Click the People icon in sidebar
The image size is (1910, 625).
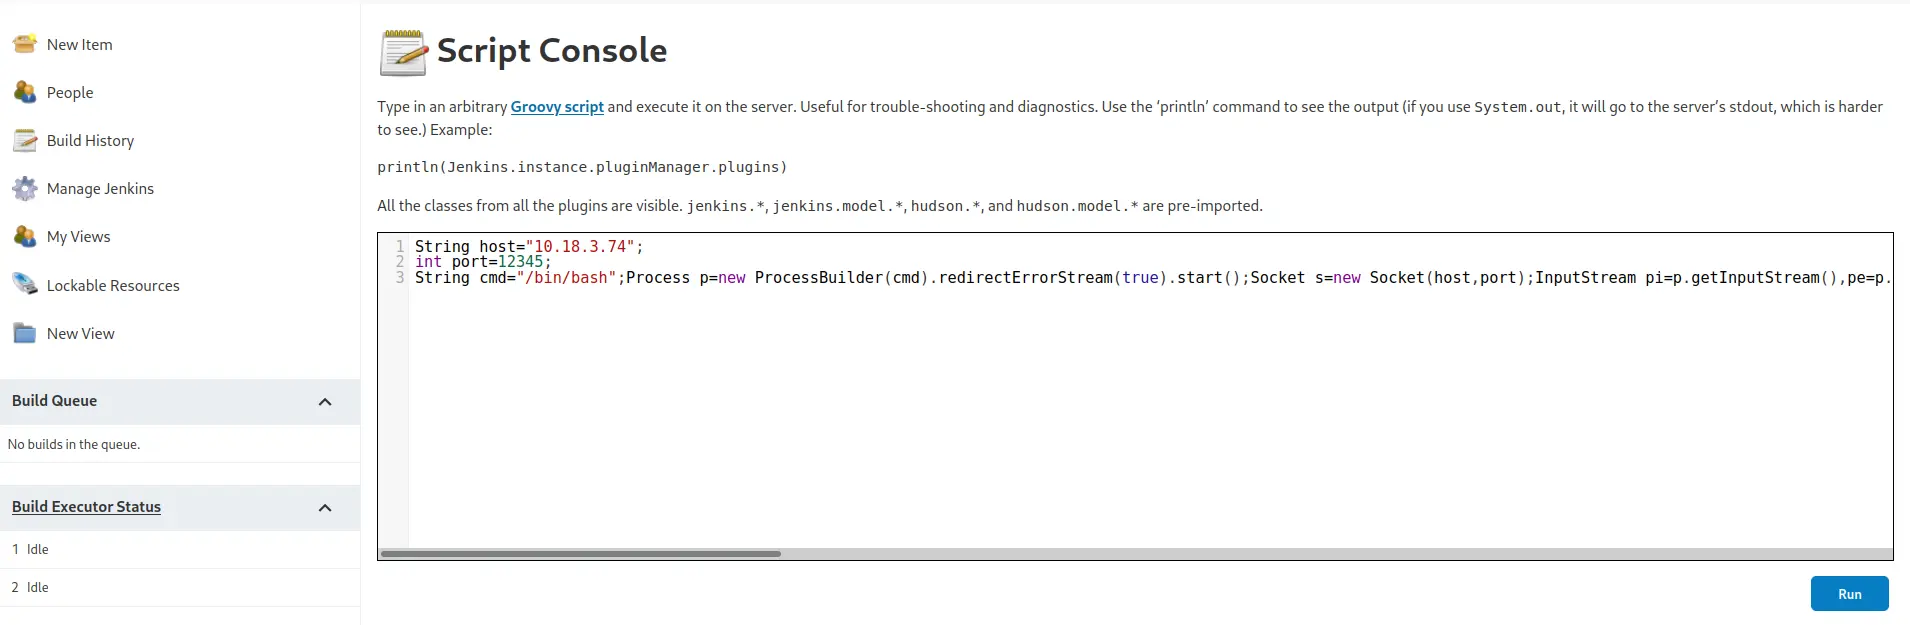click(25, 92)
